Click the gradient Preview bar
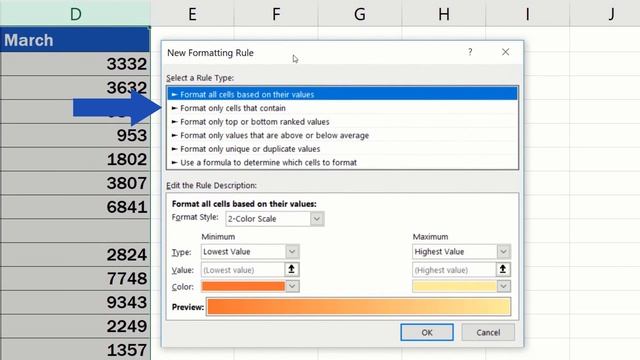This screenshot has height=360, width=640. [358, 307]
